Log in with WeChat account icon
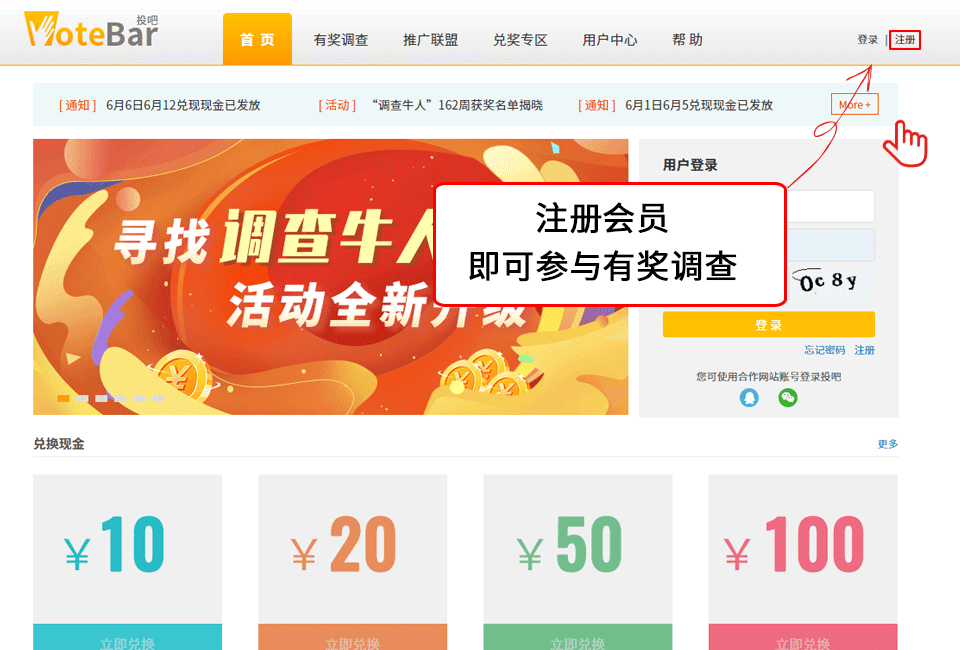The image size is (960, 650). 787,398
